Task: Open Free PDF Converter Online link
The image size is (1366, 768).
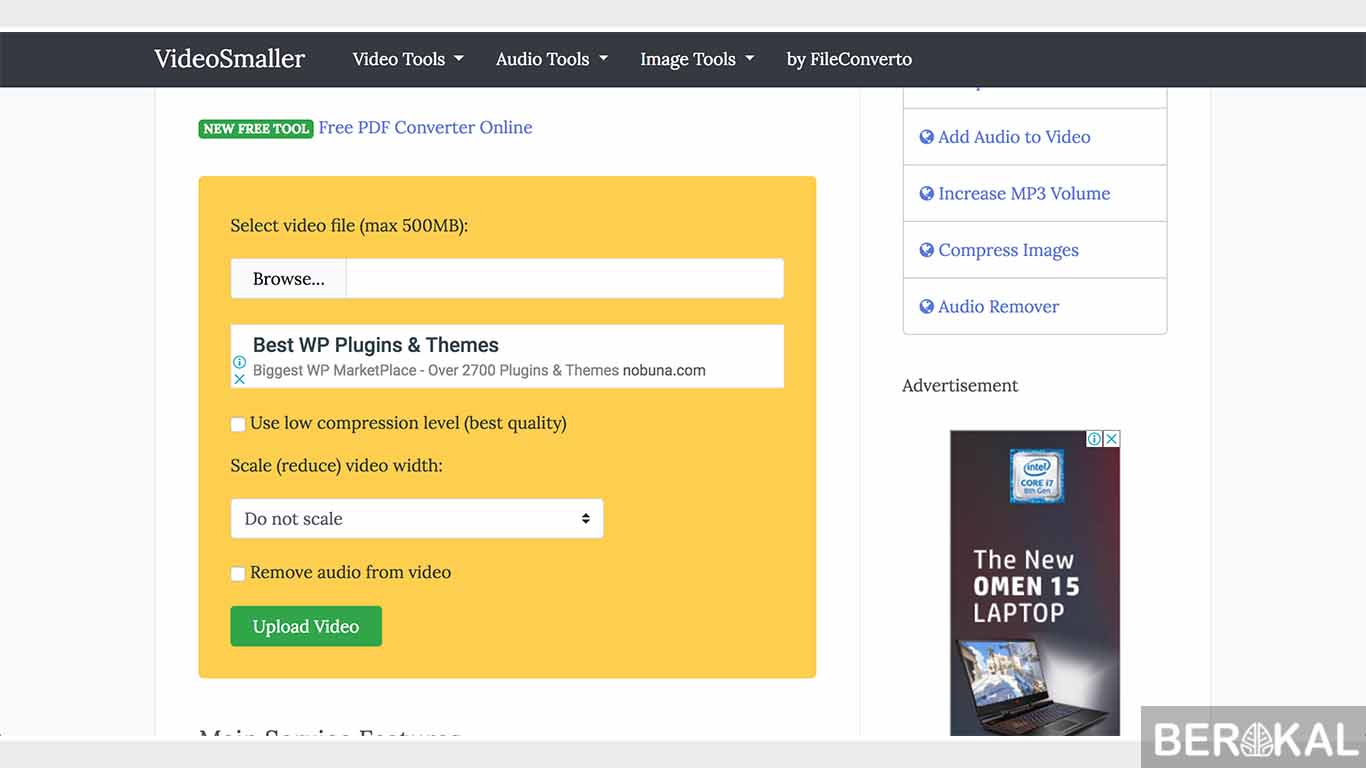Action: click(425, 127)
